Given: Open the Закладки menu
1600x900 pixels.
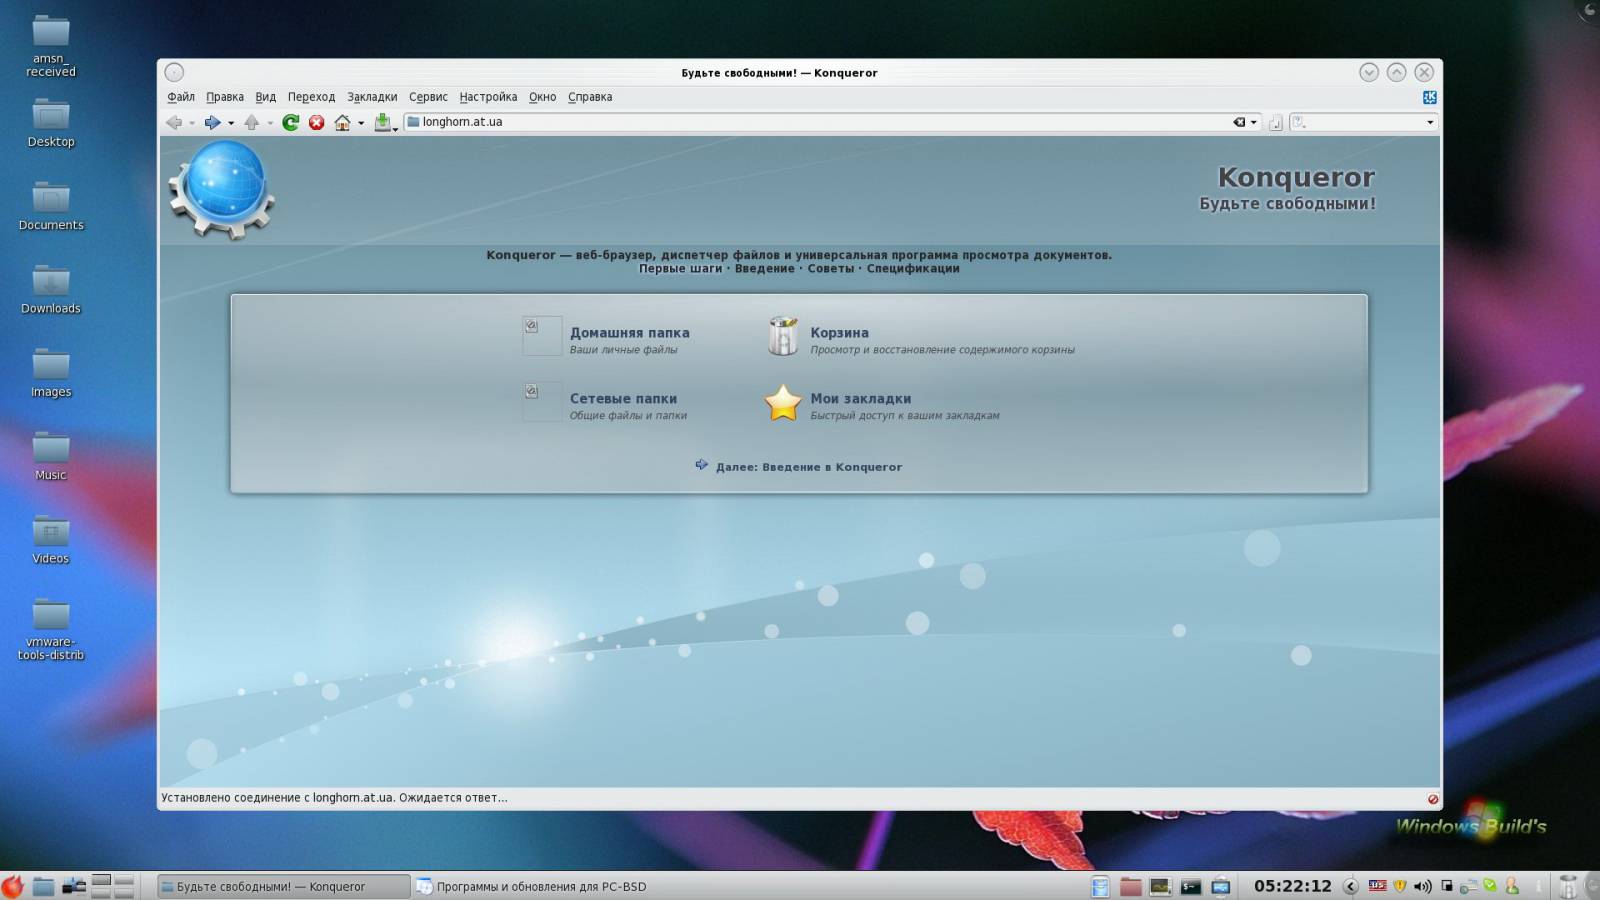Looking at the screenshot, I should (x=372, y=97).
